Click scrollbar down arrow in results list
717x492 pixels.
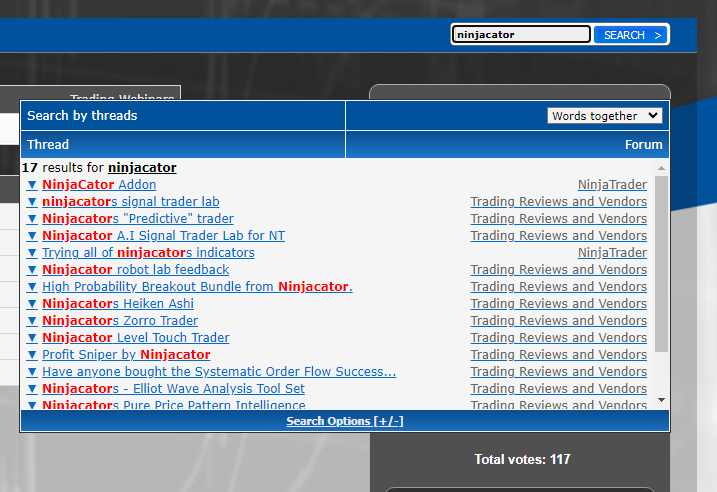pos(661,400)
